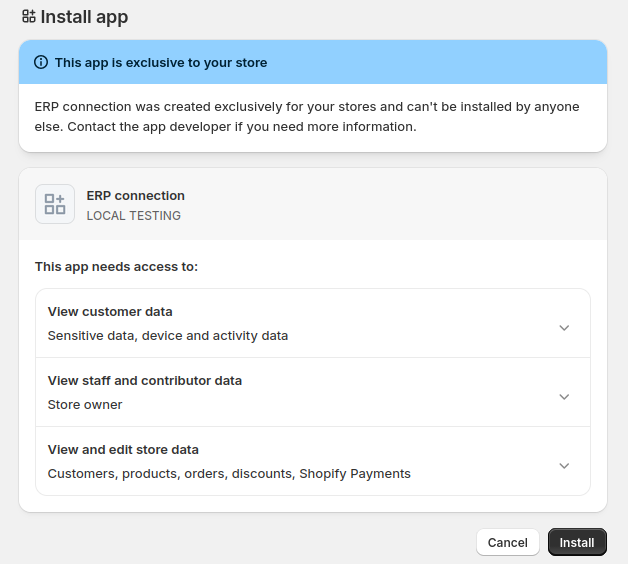Click the exclusive app description paragraph
Viewport: 628px width, 564px height.
(x=307, y=117)
